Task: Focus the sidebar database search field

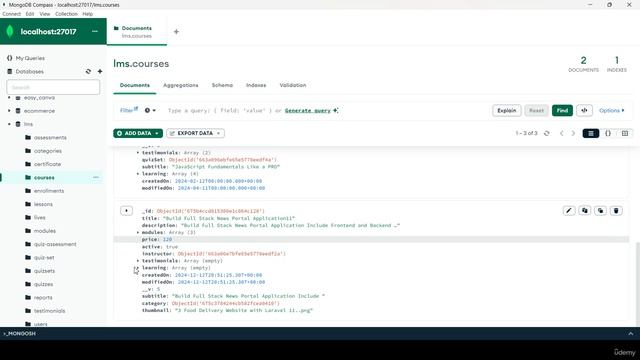Action: coord(53,87)
